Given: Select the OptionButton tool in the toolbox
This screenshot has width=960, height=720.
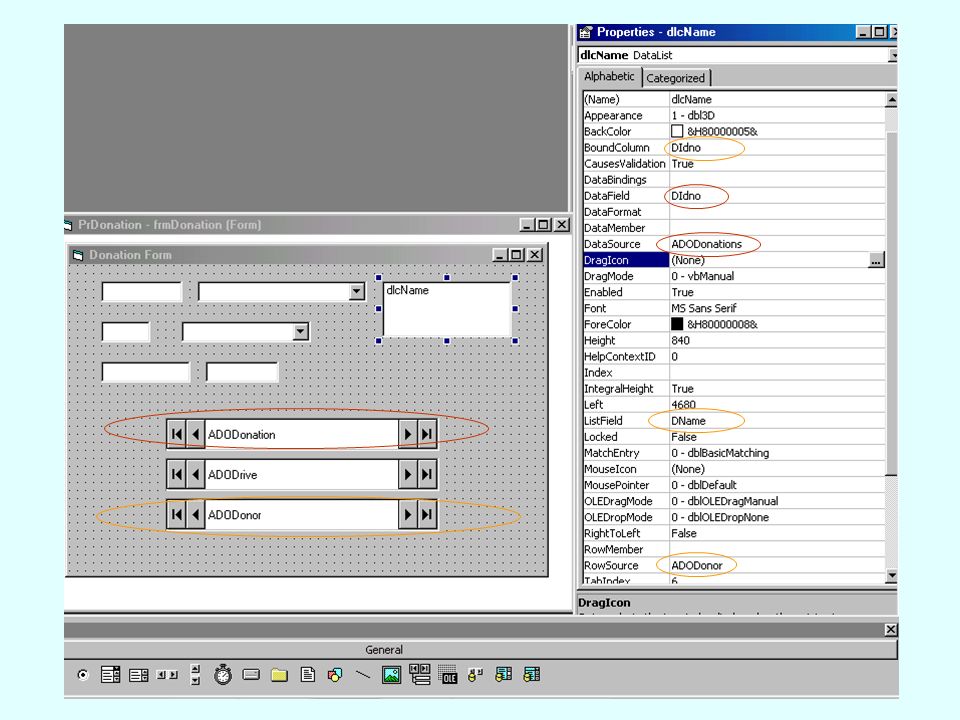Looking at the screenshot, I should (83, 675).
